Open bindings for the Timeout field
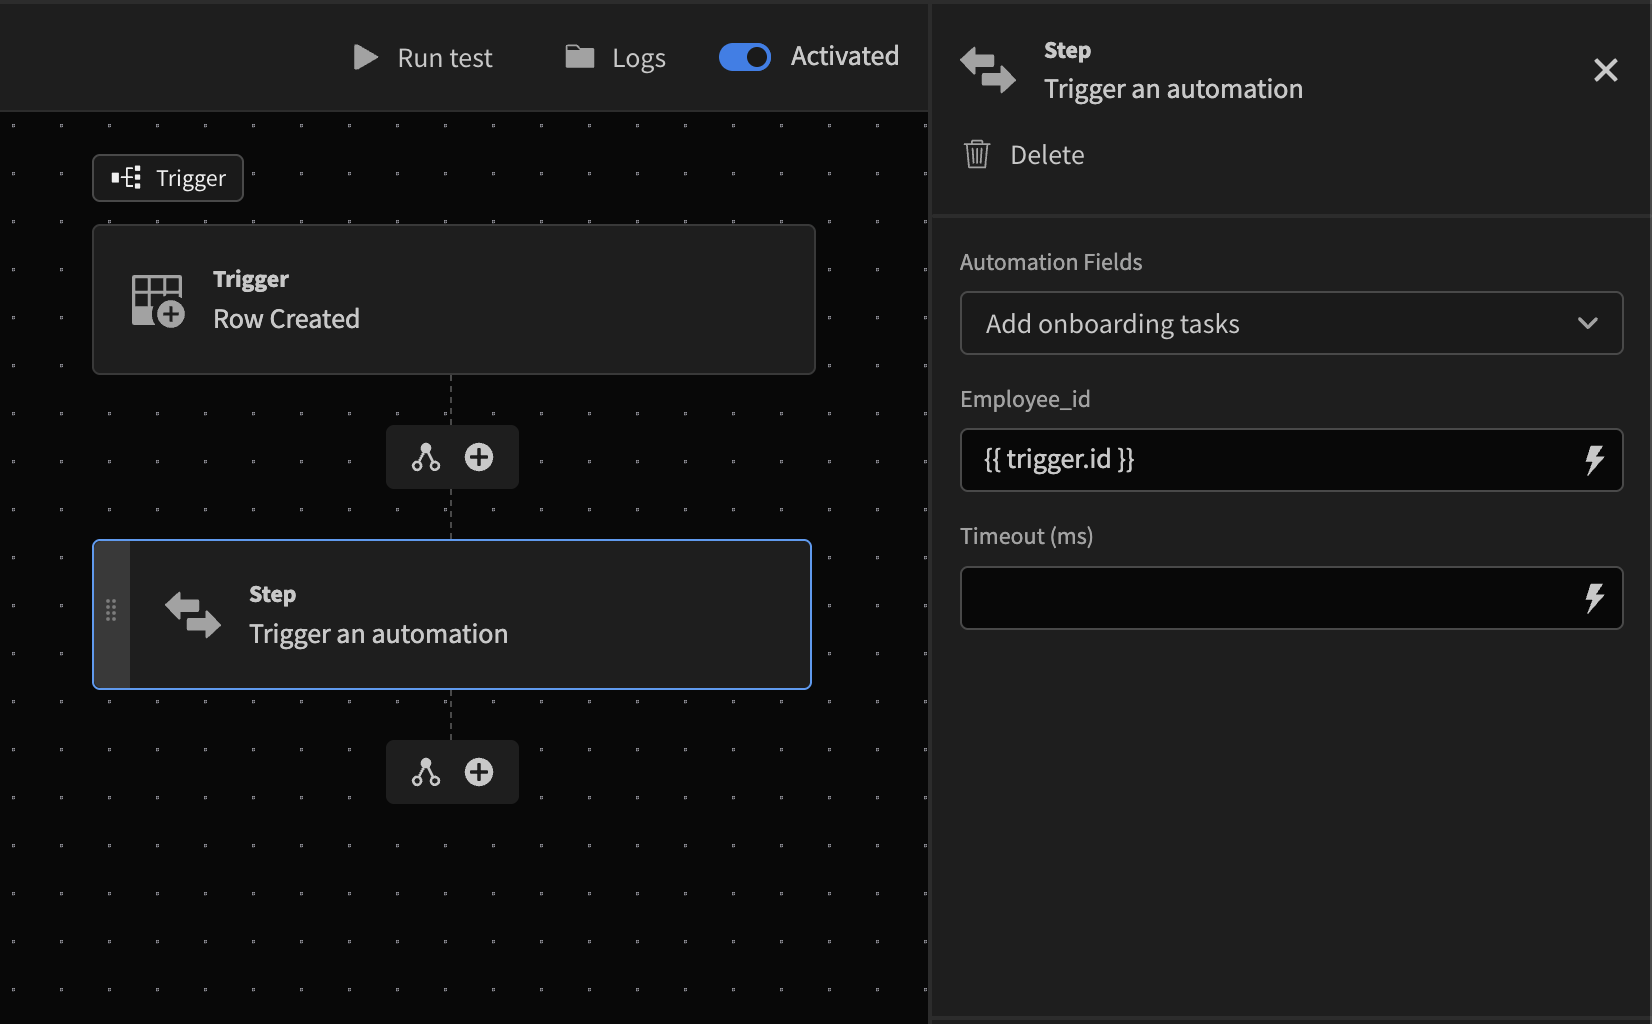Screen dimensions: 1652x1024 tap(1594, 598)
